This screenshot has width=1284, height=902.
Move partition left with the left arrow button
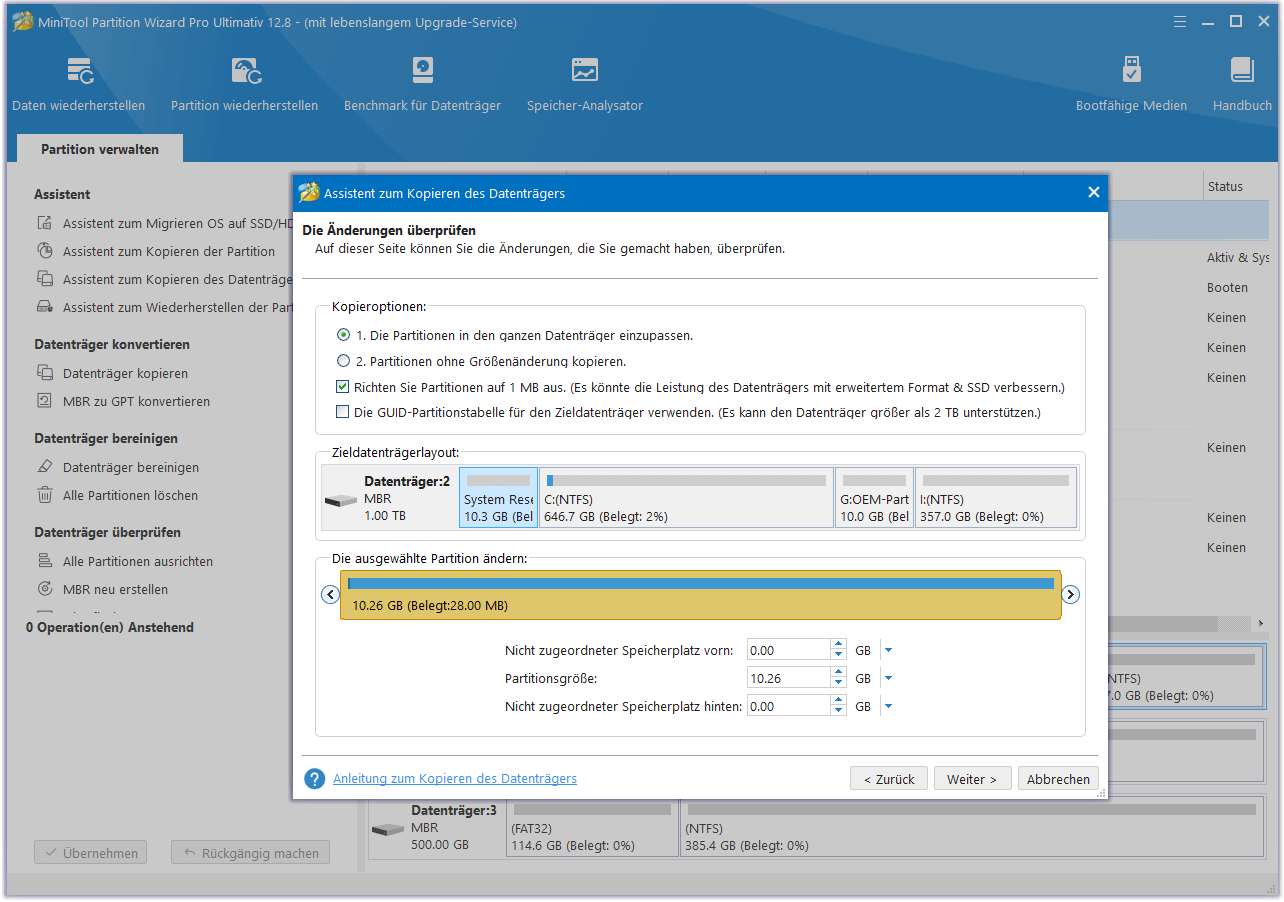tap(331, 594)
